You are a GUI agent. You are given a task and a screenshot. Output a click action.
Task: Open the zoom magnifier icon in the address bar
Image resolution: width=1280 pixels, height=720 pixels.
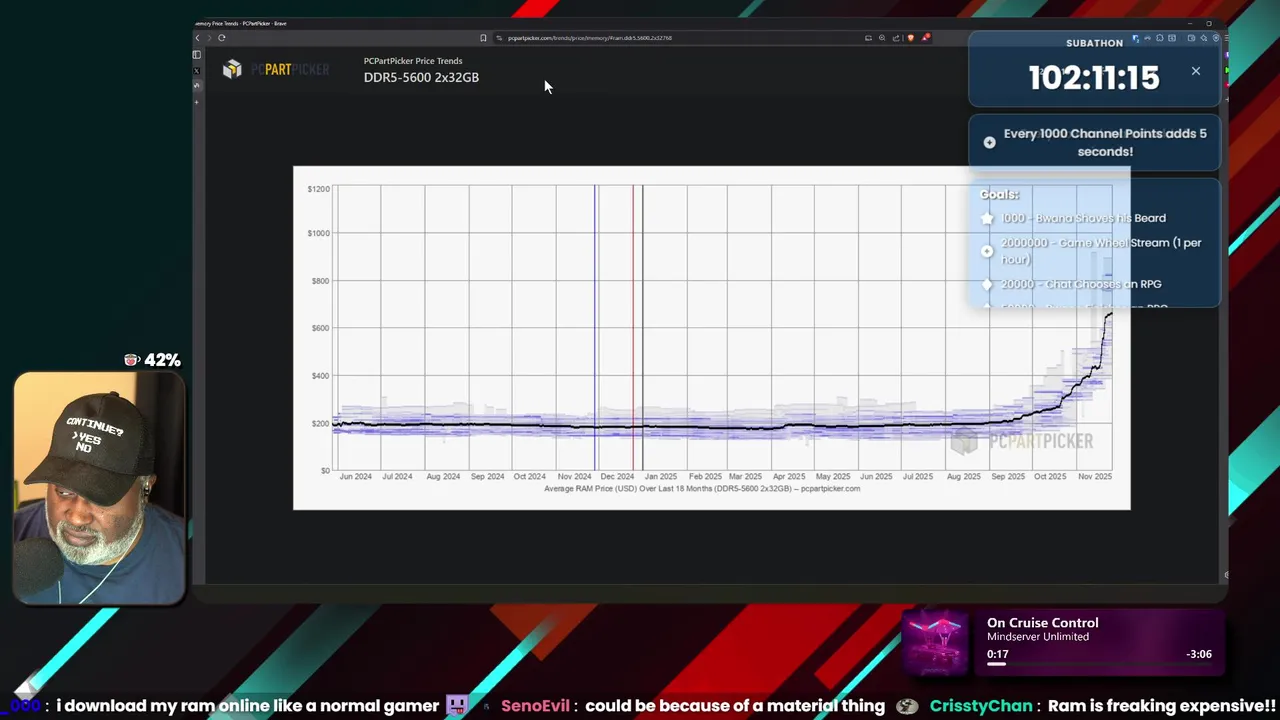pyautogui.click(x=882, y=38)
